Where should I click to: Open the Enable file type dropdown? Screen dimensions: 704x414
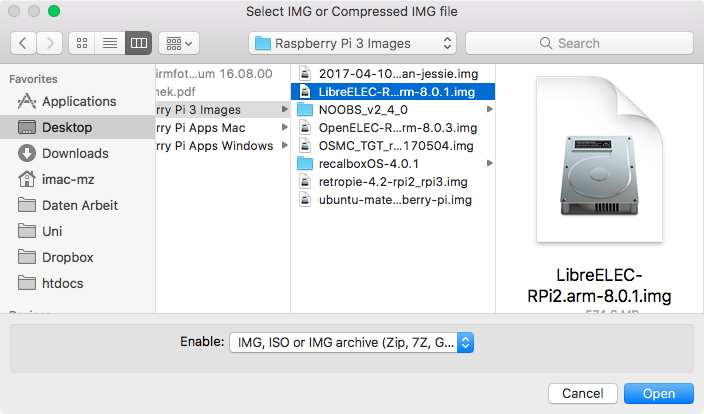pyautogui.click(x=352, y=343)
